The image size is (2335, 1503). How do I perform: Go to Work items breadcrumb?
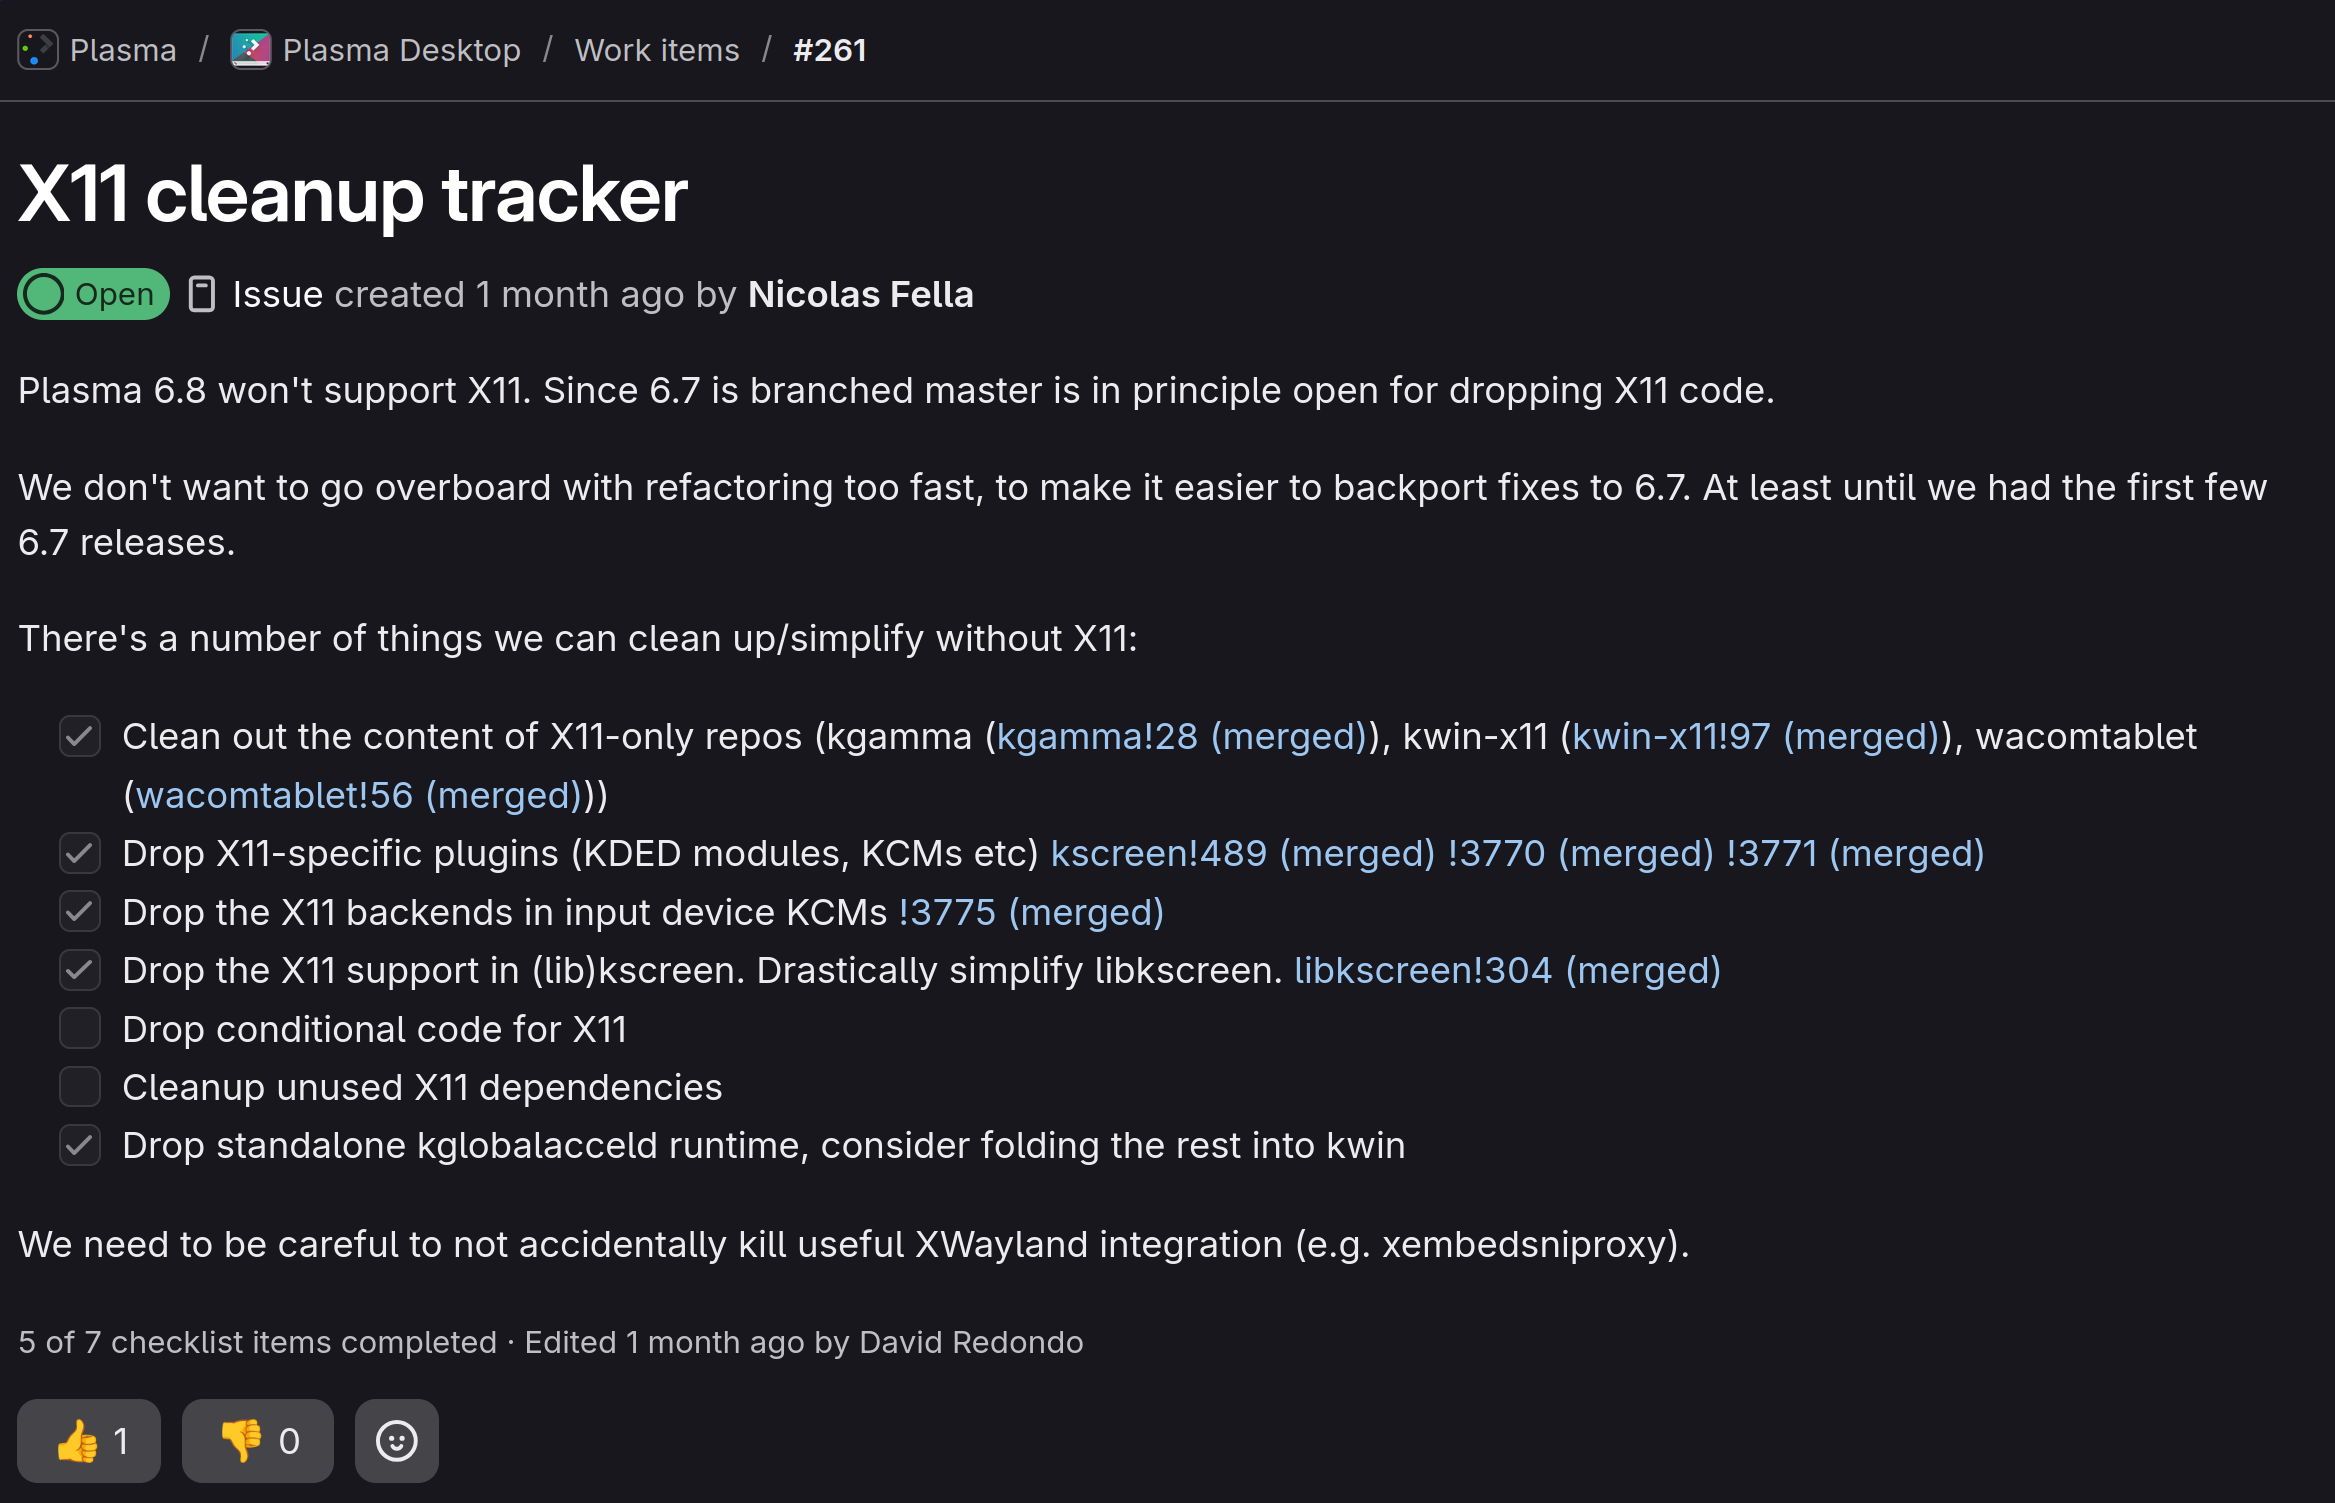(657, 50)
